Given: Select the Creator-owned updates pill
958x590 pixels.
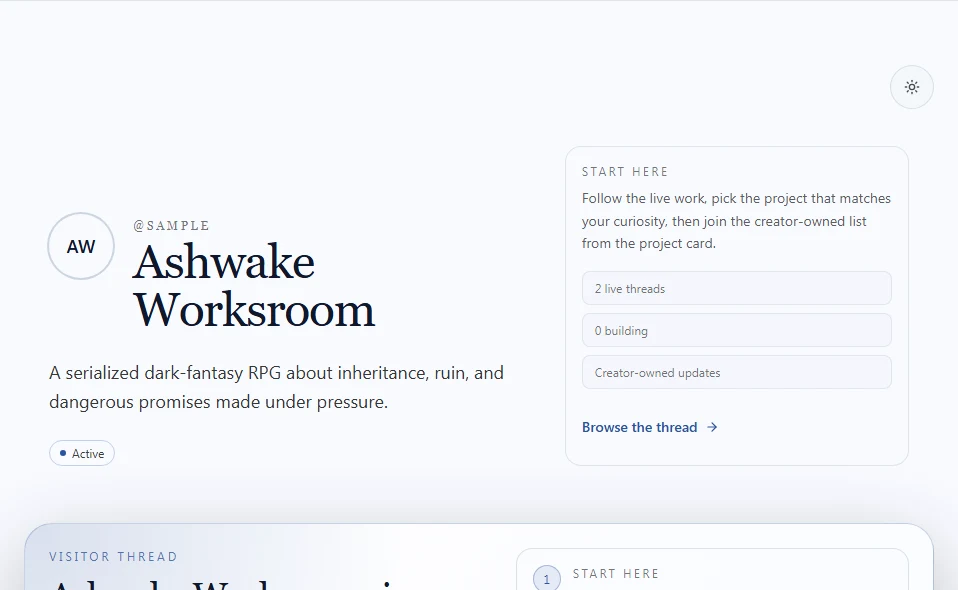Looking at the screenshot, I should [x=736, y=373].
